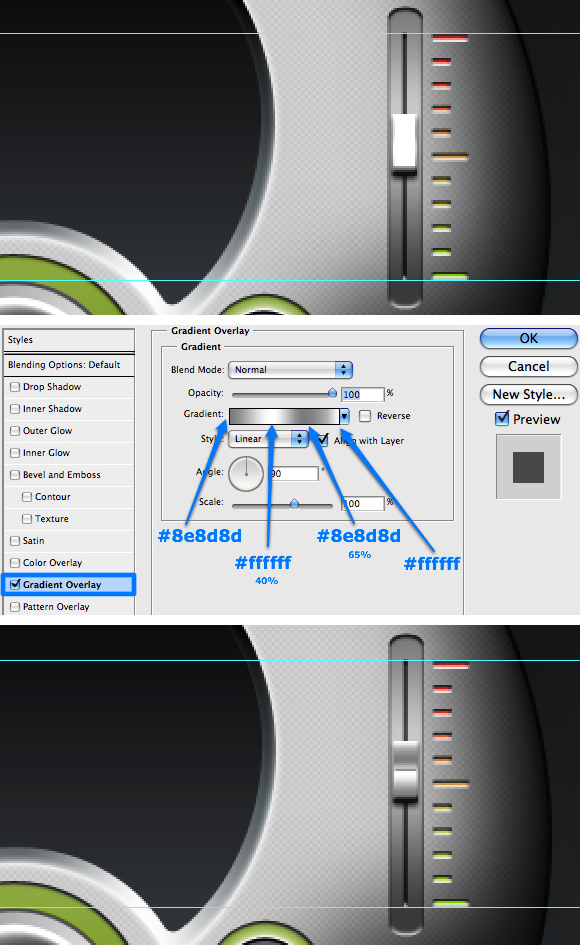Click the New Style... button
This screenshot has height=945, width=580.
[x=528, y=395]
